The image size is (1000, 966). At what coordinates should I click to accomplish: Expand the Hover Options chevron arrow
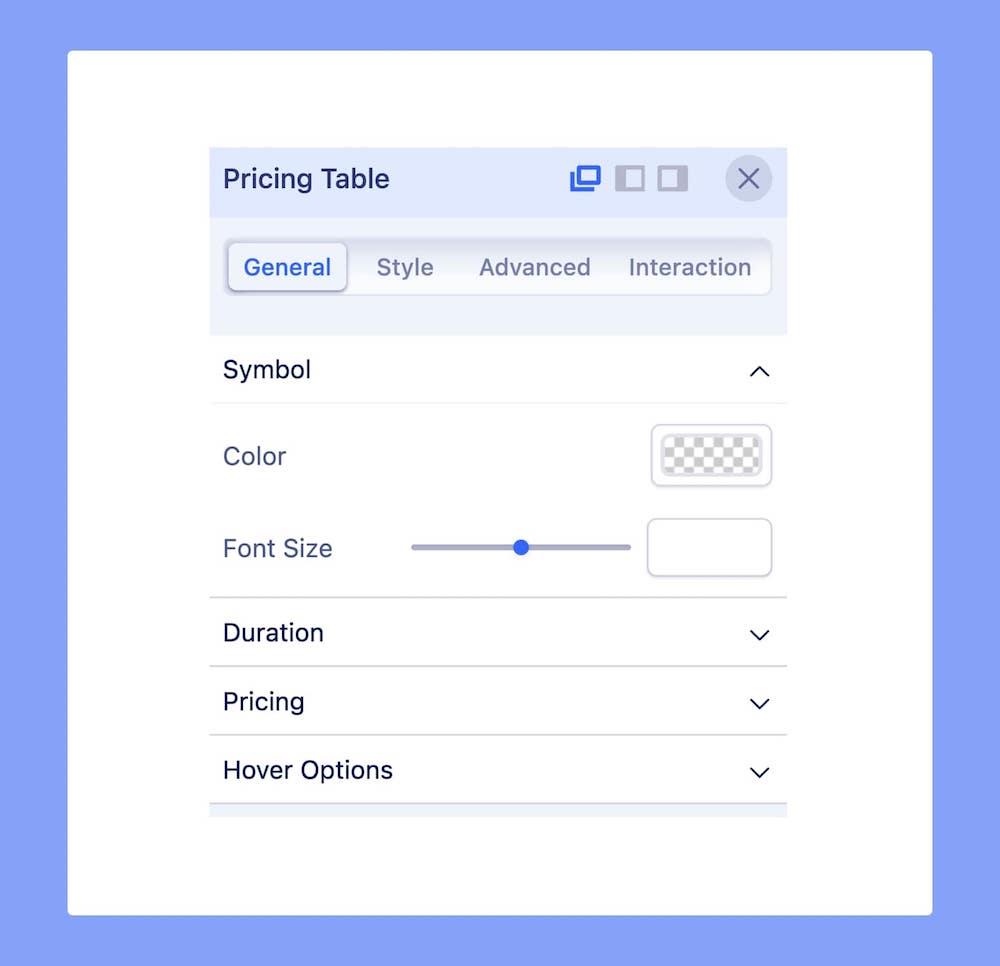[x=759, y=772]
